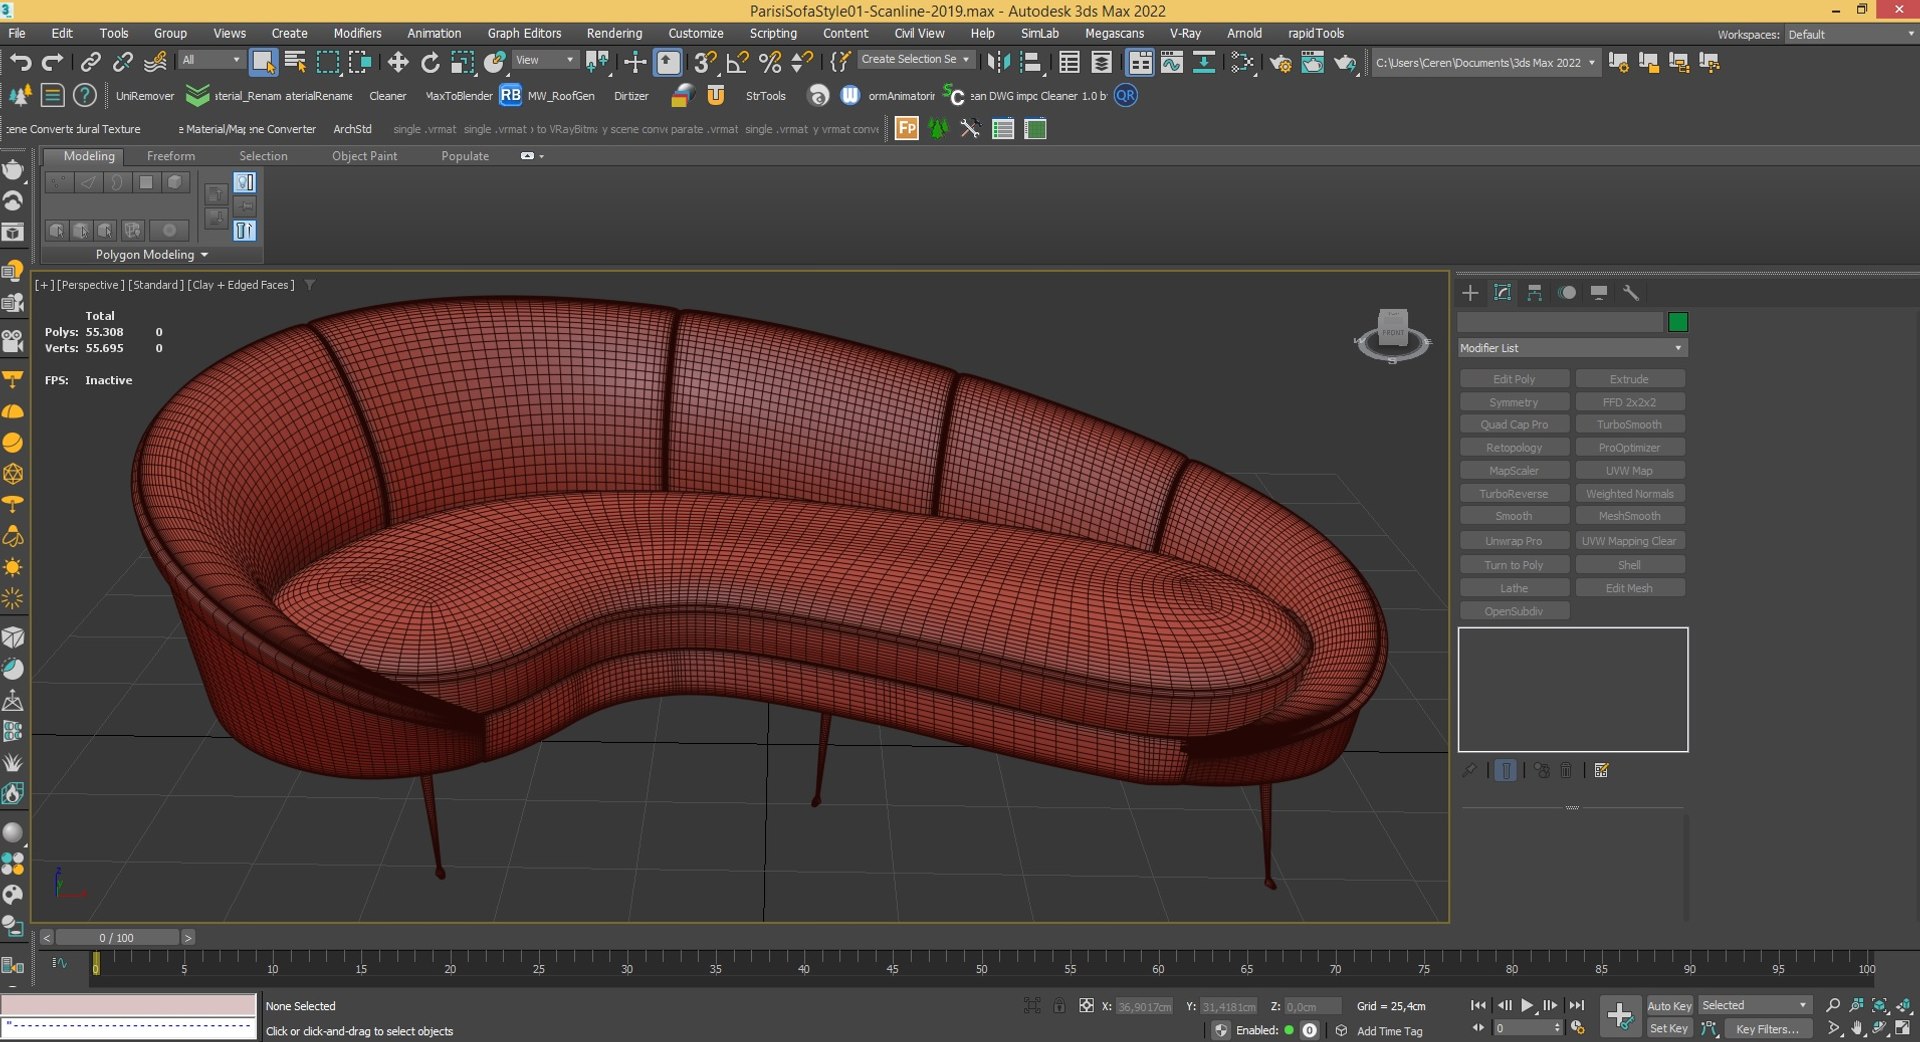Viewport: 1920px width, 1042px height.
Task: Expand the Workspaces Default dropdown
Action: coord(1850,34)
